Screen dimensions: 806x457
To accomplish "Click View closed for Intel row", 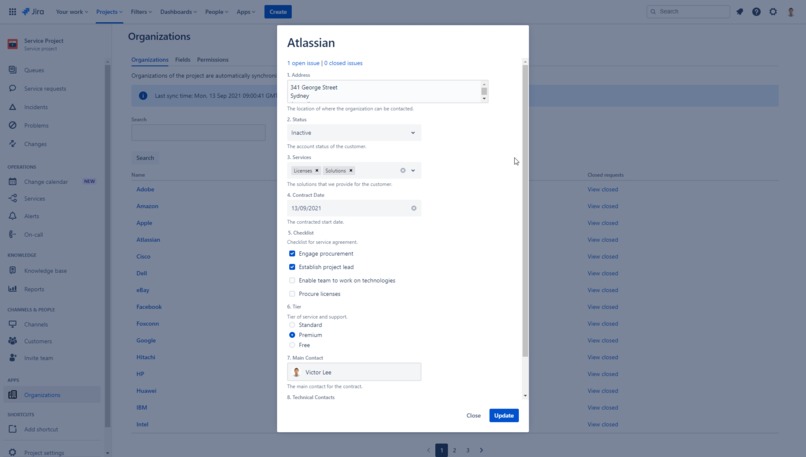I will tap(603, 424).
